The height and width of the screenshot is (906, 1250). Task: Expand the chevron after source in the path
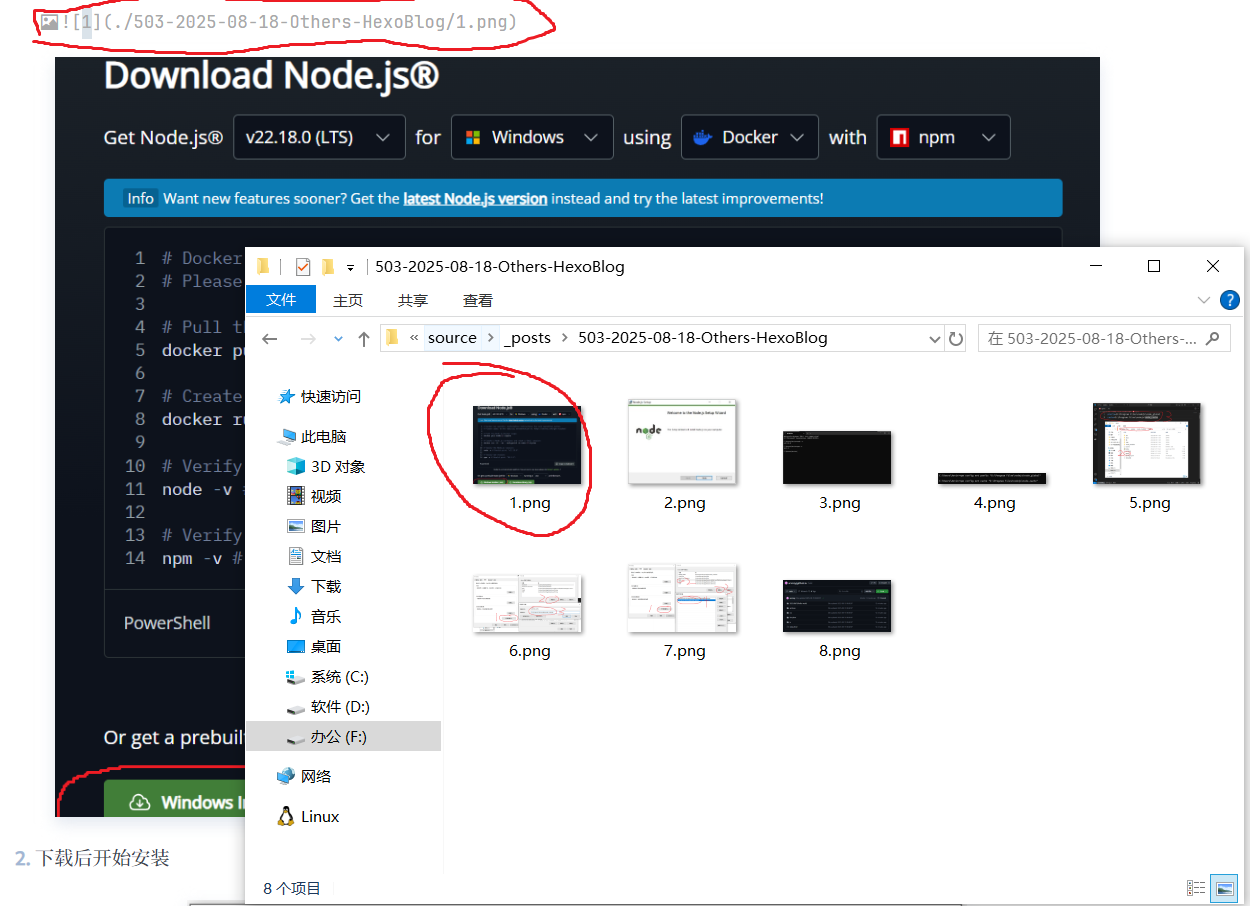pyautogui.click(x=491, y=338)
